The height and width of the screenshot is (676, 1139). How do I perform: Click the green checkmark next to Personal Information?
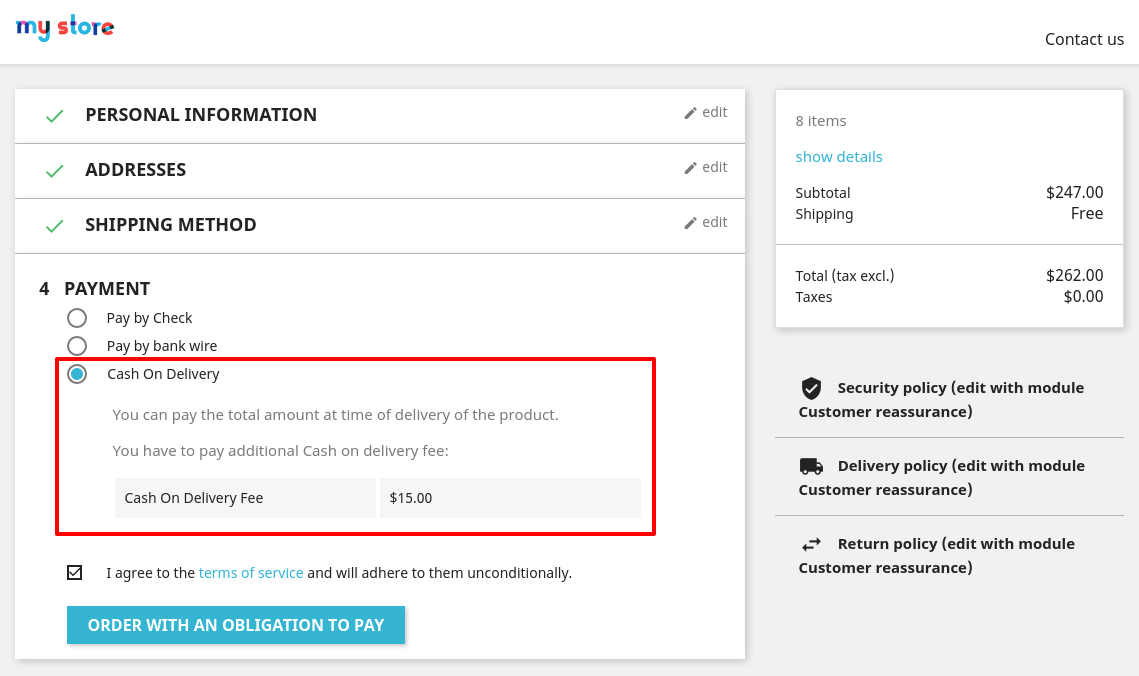54,115
